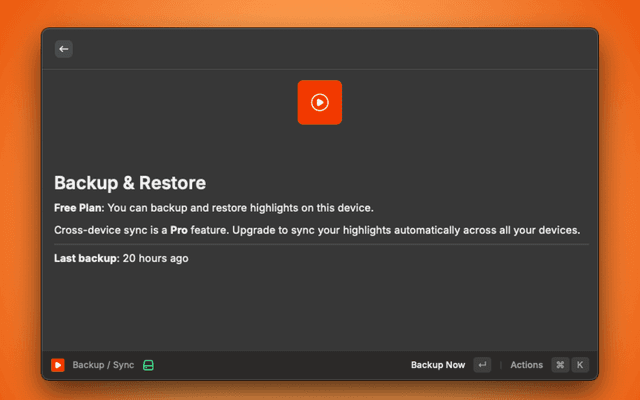This screenshot has height=400, width=640.
Task: Run Backup Now from the action bar
Action: 437,365
